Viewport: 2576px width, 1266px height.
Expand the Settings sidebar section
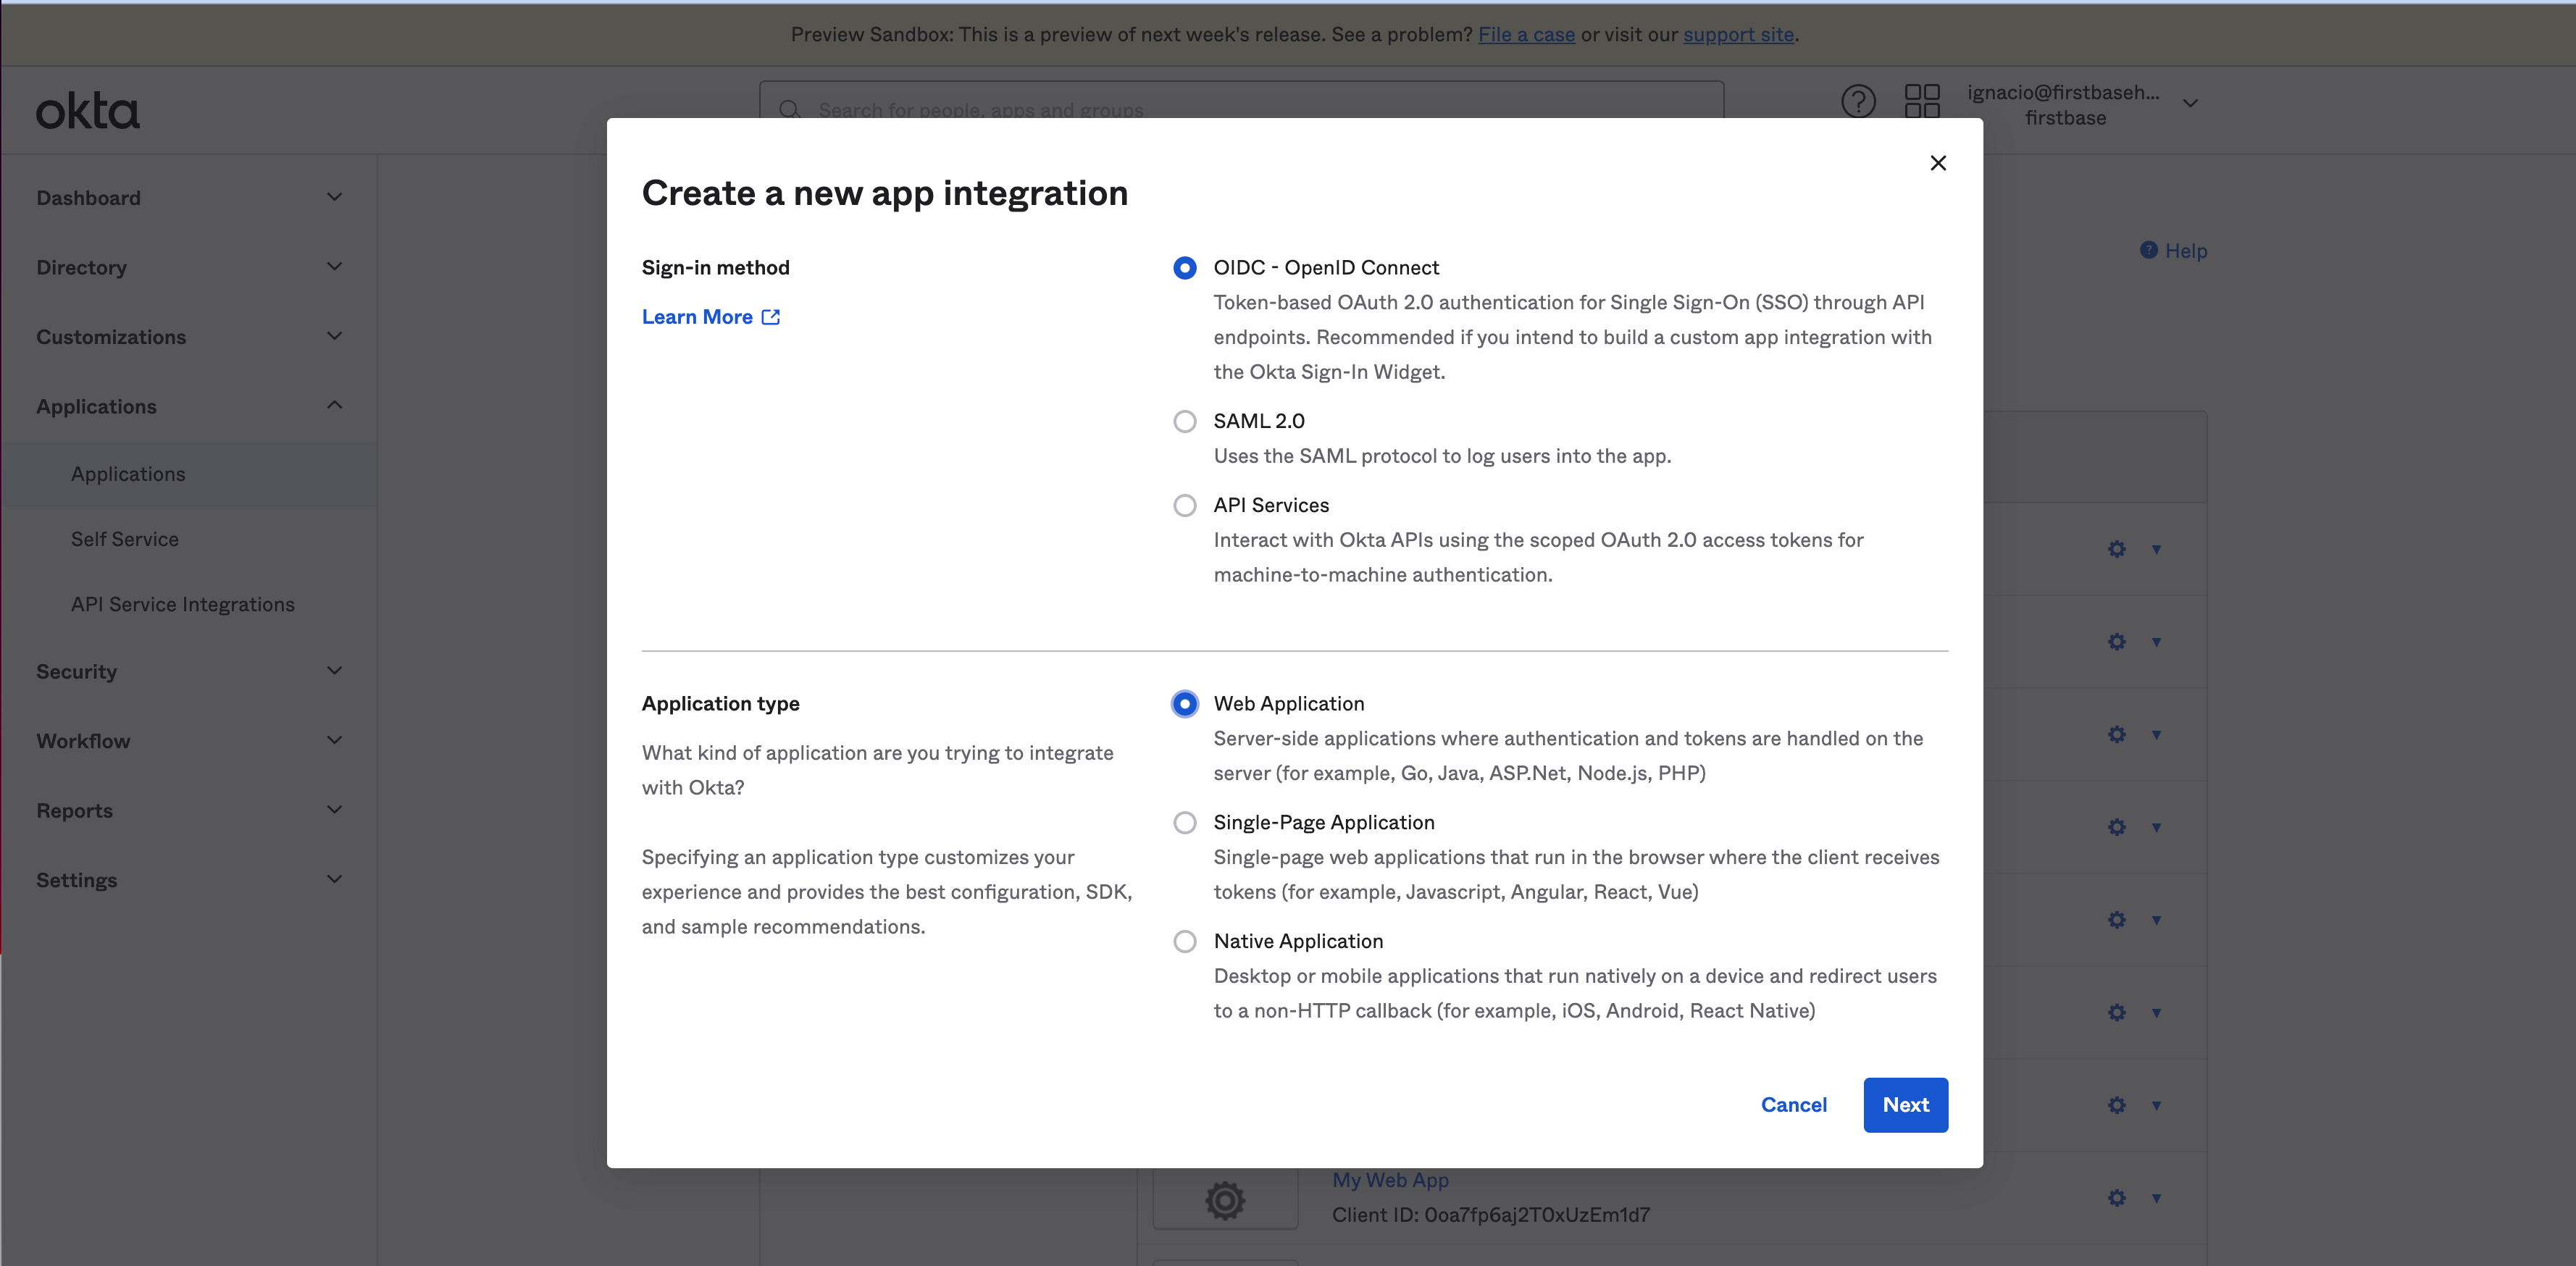point(189,880)
